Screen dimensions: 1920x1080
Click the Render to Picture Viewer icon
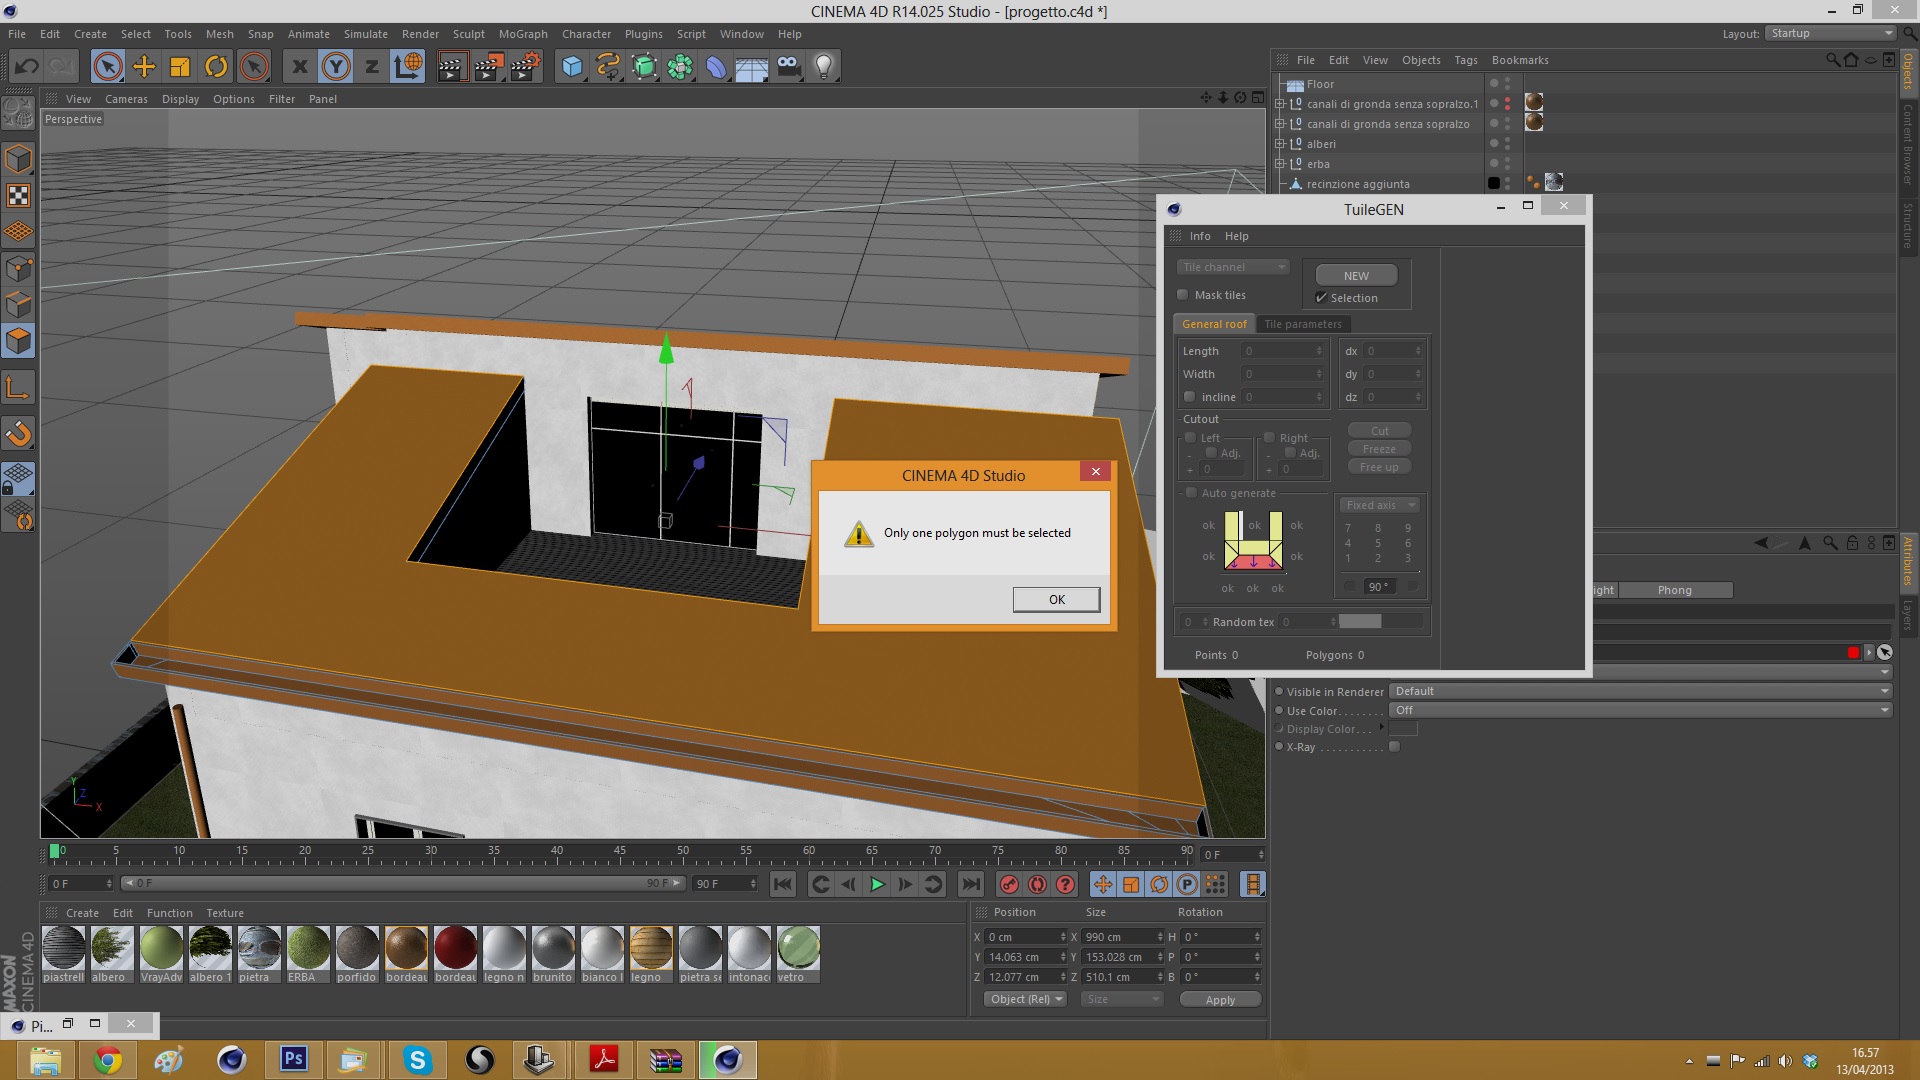488,67
